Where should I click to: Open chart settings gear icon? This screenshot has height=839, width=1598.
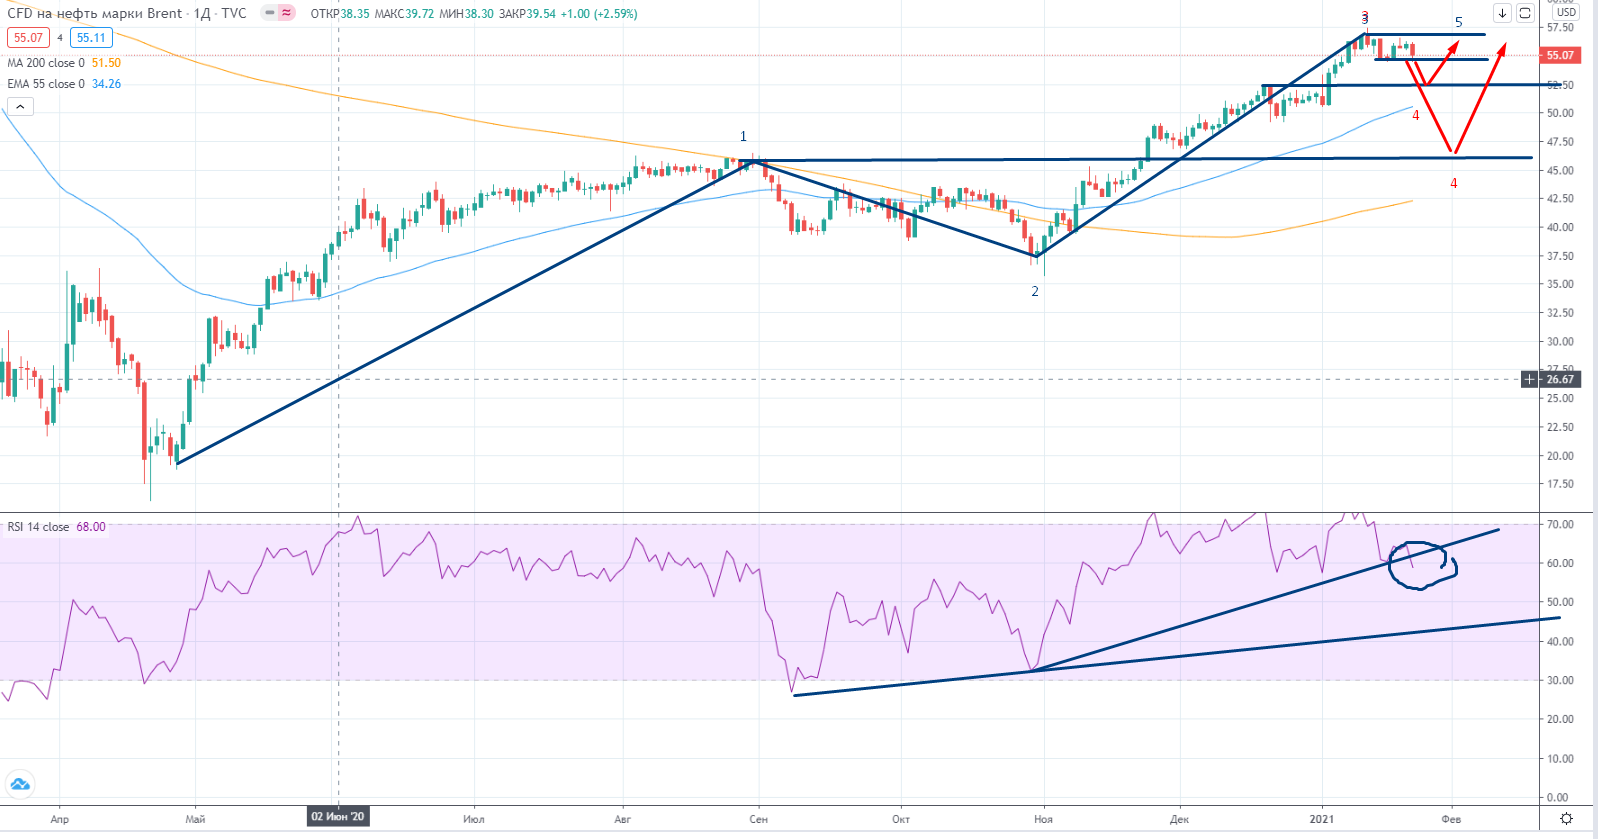[1567, 819]
